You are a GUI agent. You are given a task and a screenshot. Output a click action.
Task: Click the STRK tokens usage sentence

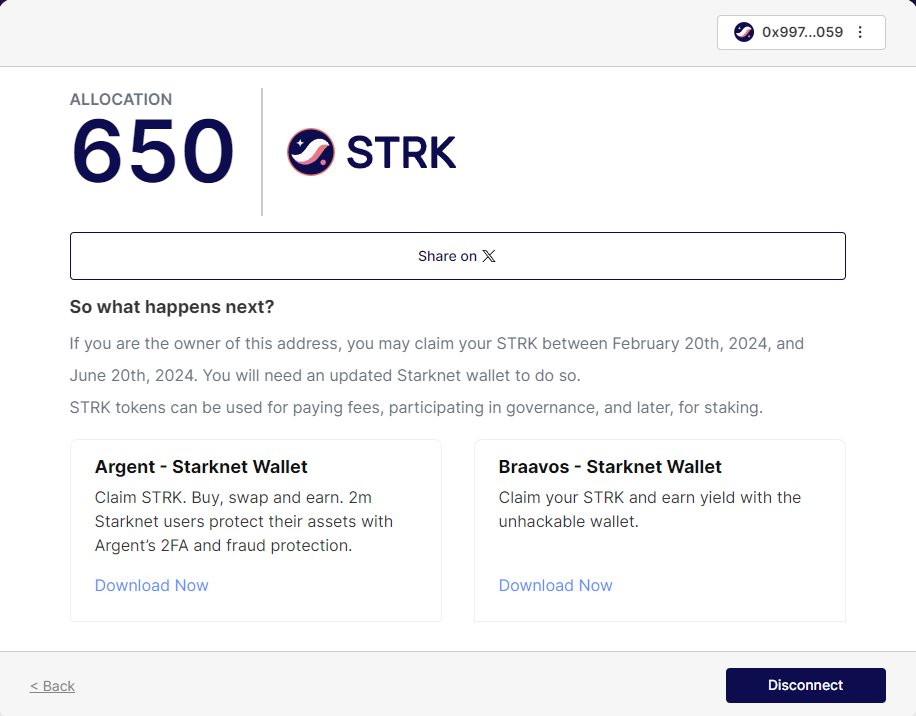tap(416, 407)
